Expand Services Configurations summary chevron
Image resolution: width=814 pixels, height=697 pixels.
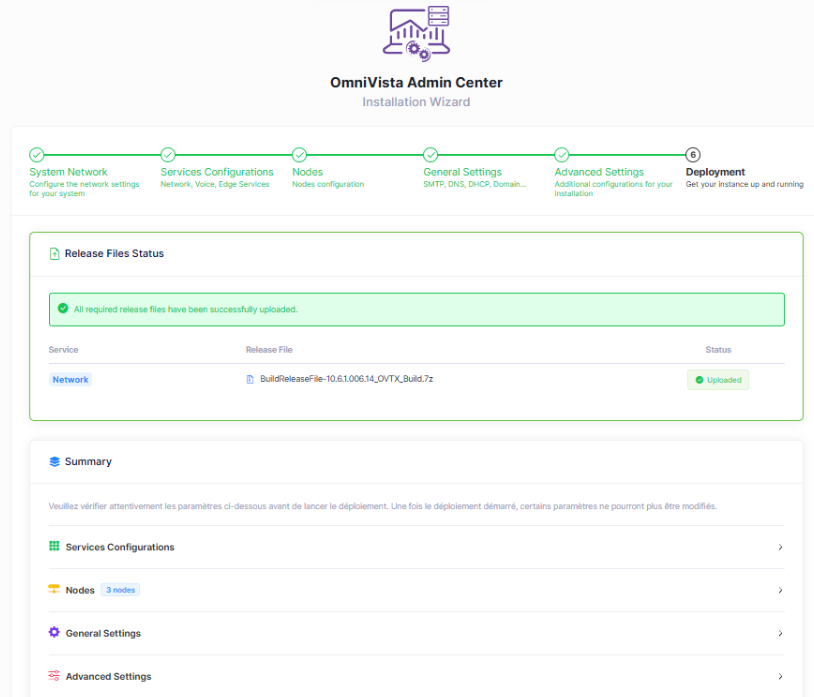(x=780, y=547)
